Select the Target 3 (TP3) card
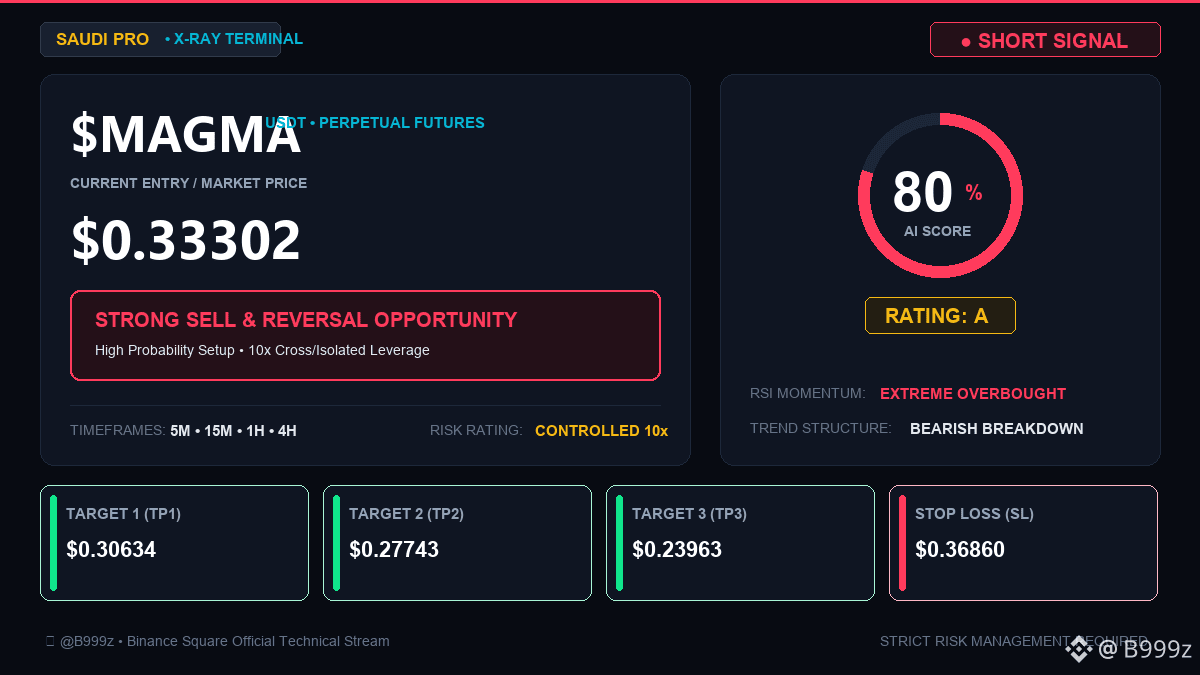 (x=740, y=543)
